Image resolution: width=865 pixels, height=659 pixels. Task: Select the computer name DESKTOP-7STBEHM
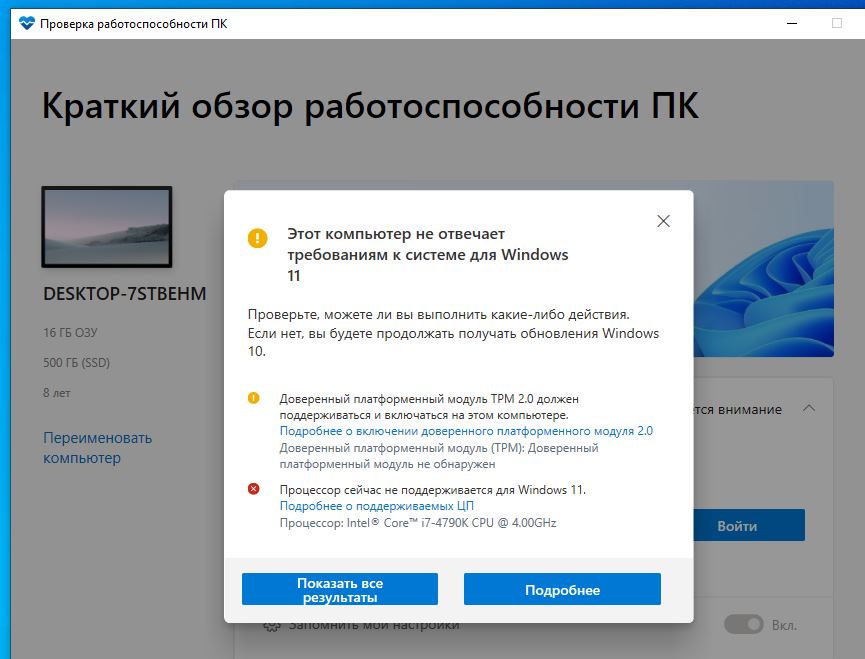[x=125, y=293]
